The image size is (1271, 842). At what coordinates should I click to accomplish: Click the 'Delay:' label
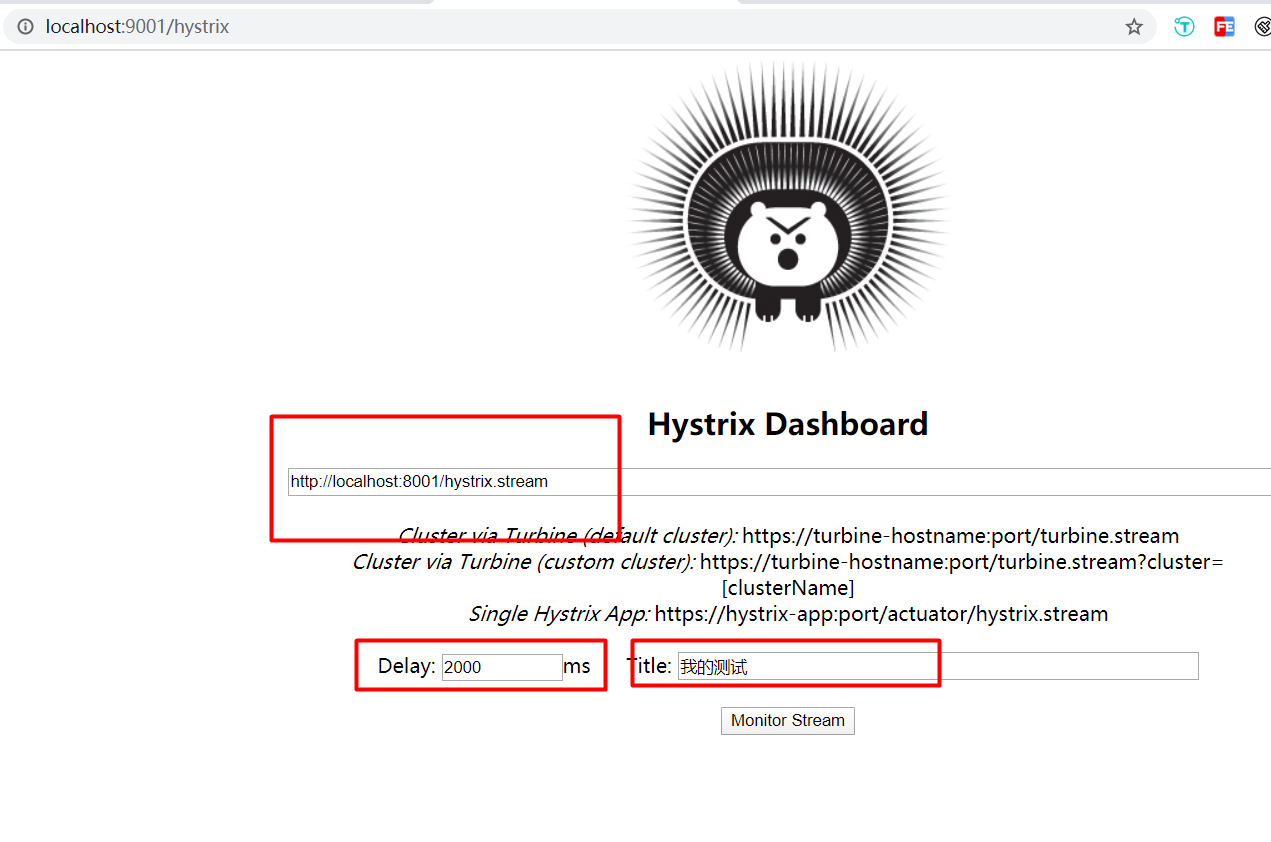pos(407,666)
